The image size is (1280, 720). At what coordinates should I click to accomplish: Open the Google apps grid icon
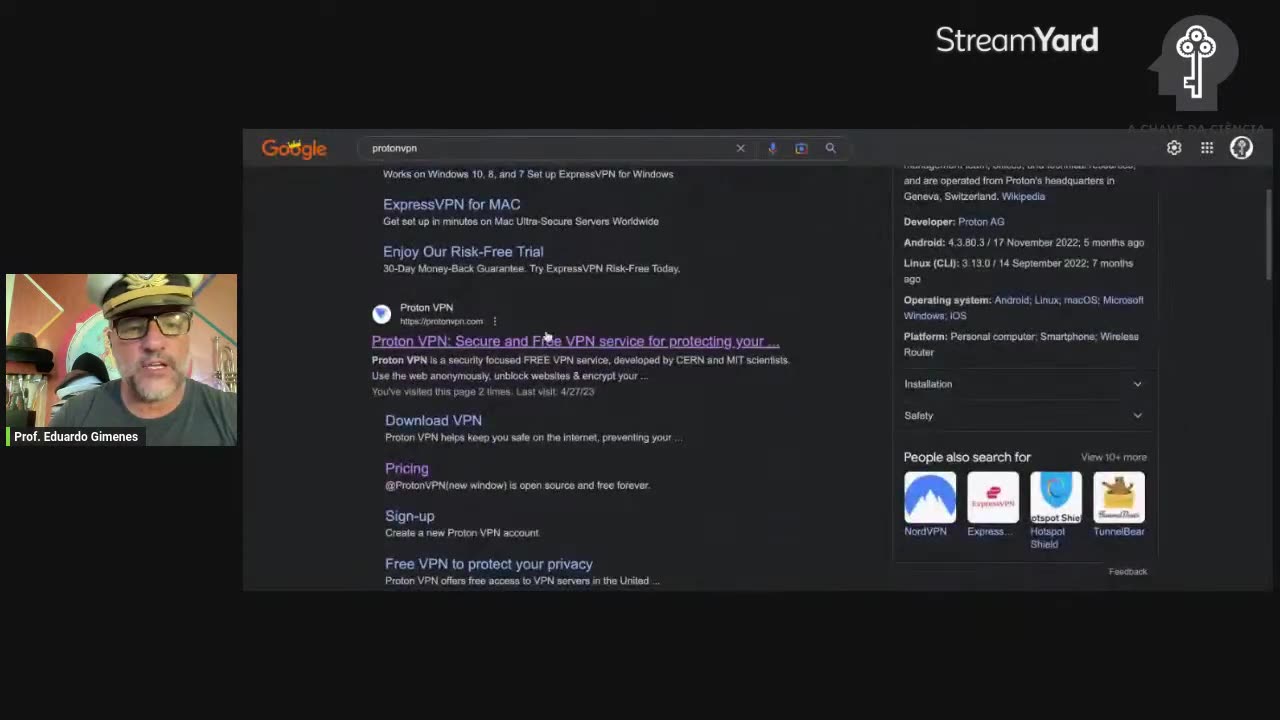tap(1207, 148)
